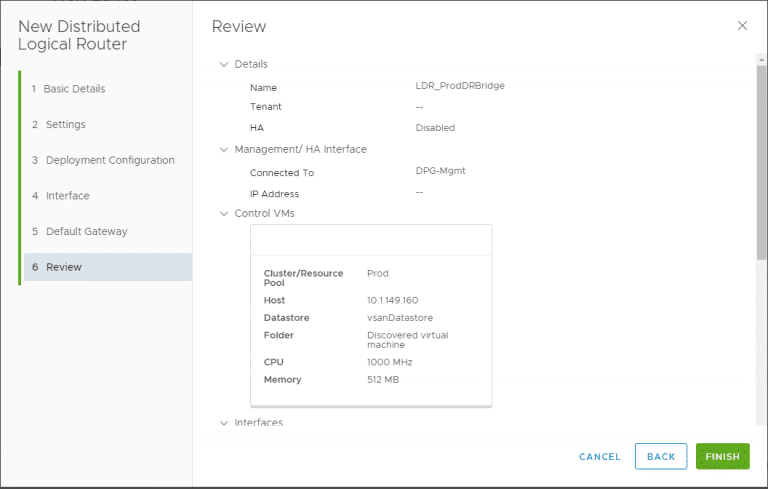Toggle the Interfaces section chevron

pyautogui.click(x=224, y=423)
